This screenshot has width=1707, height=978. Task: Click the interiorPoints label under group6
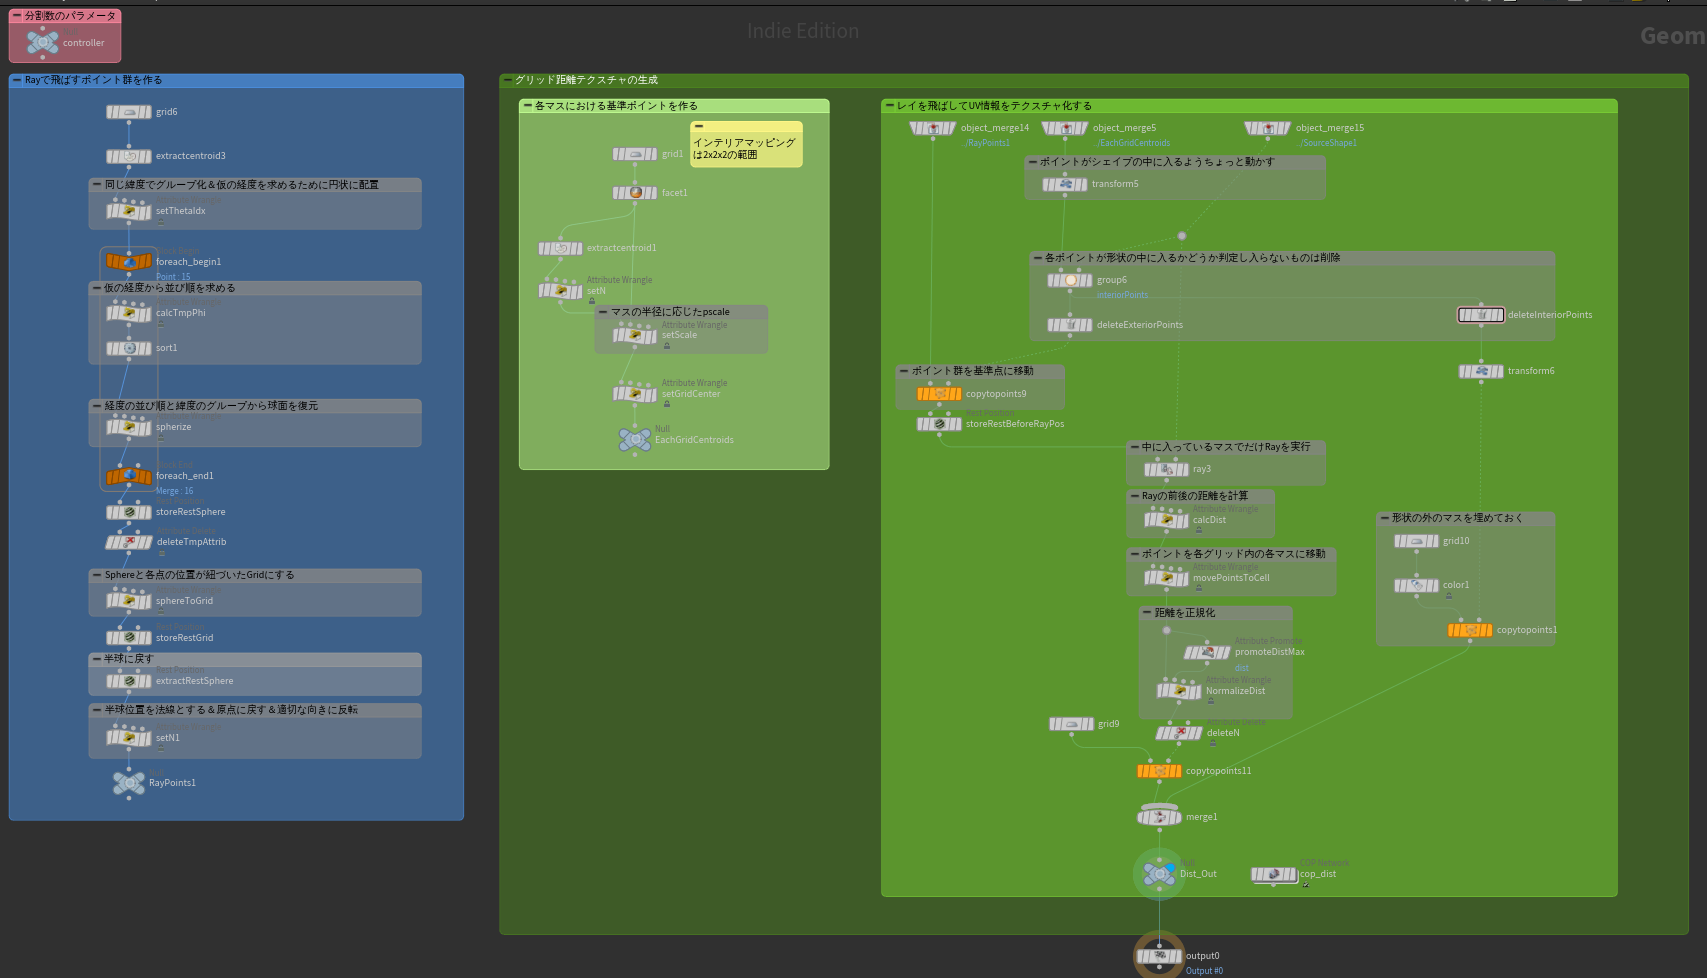click(1122, 295)
